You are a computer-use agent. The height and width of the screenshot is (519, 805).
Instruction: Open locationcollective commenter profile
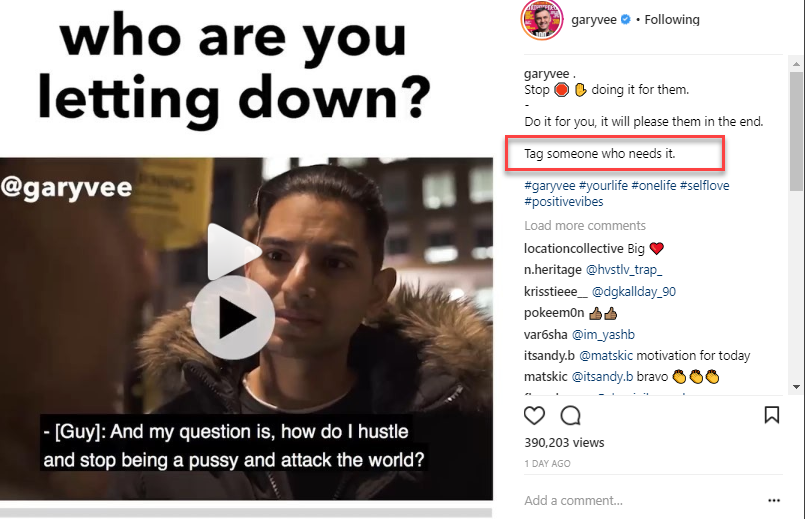pos(573,248)
